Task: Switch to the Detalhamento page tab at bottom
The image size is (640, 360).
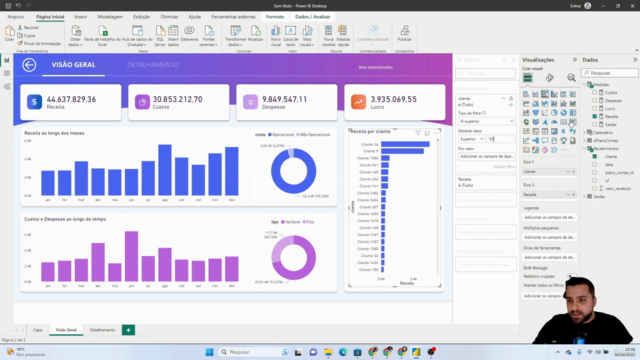Action: [x=102, y=330]
